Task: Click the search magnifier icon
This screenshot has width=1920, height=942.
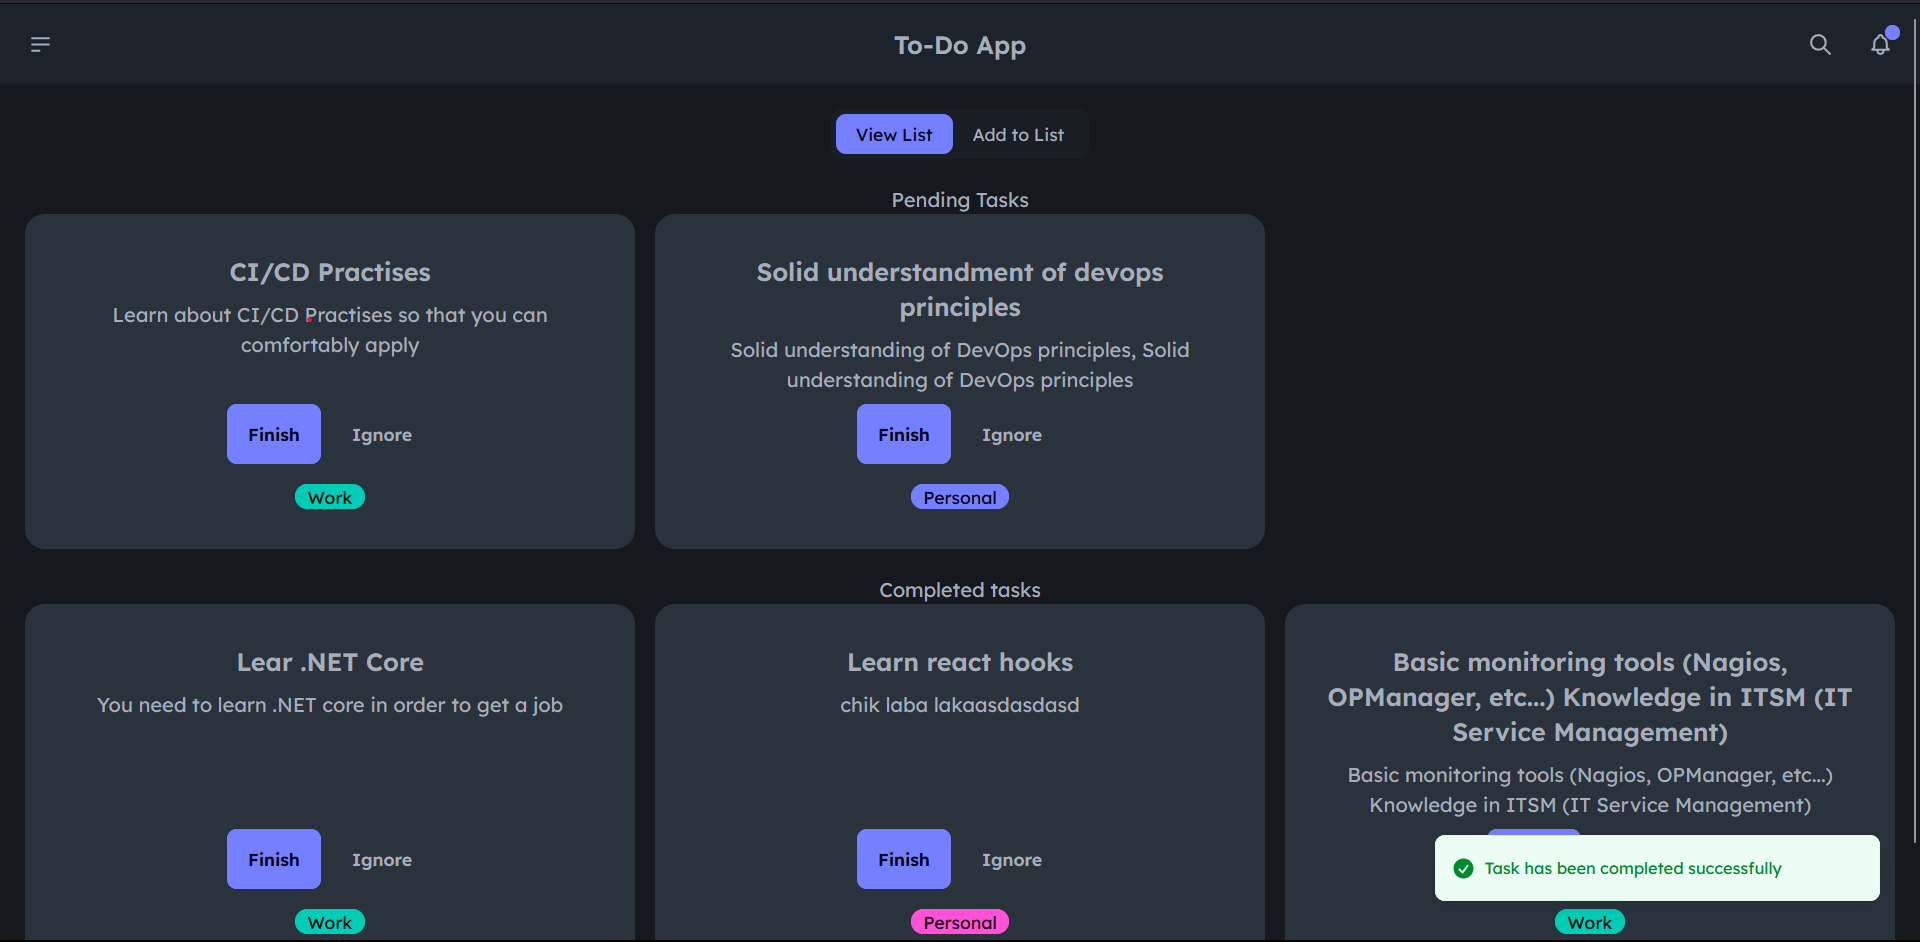Action: pyautogui.click(x=1820, y=45)
